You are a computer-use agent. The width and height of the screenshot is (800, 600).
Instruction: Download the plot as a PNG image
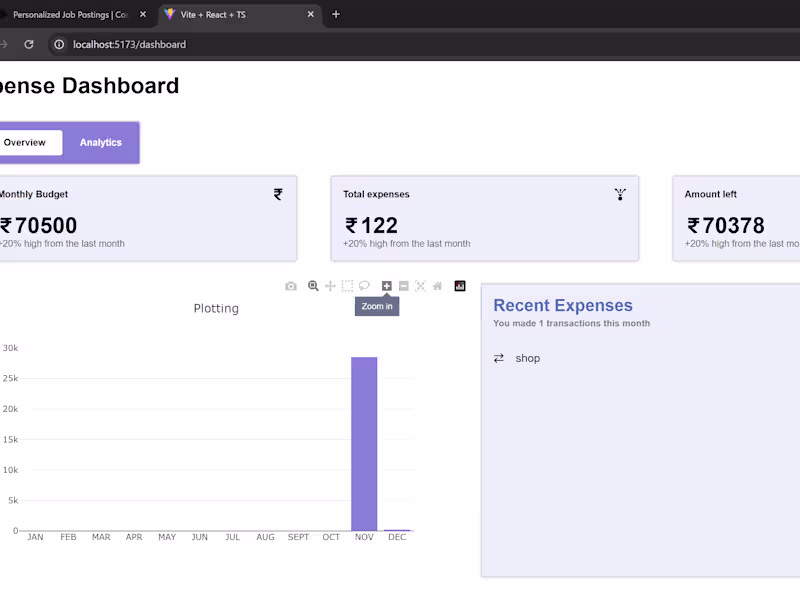(x=291, y=285)
